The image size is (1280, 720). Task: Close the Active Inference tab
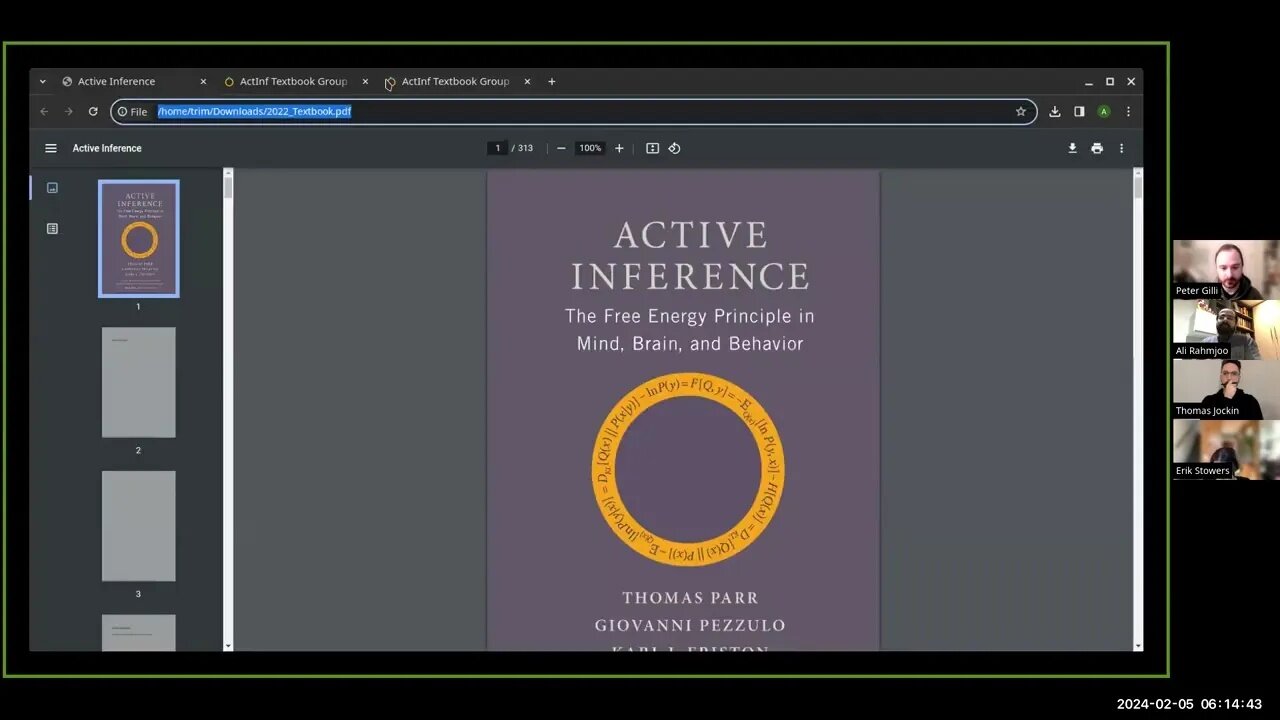pyautogui.click(x=203, y=81)
